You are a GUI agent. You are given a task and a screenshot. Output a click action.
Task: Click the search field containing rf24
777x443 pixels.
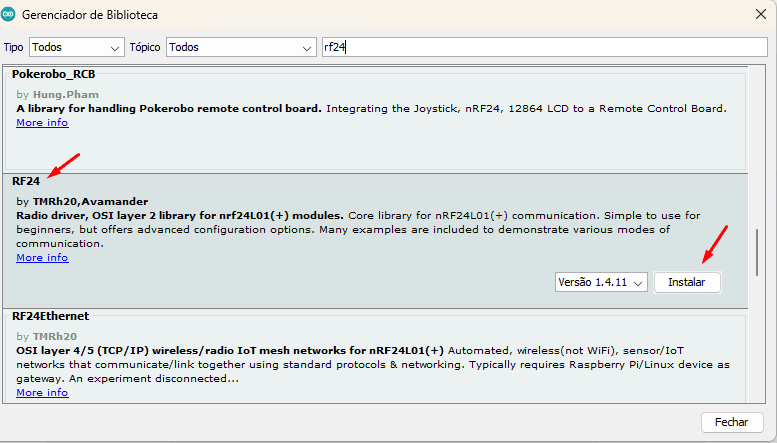(x=544, y=48)
